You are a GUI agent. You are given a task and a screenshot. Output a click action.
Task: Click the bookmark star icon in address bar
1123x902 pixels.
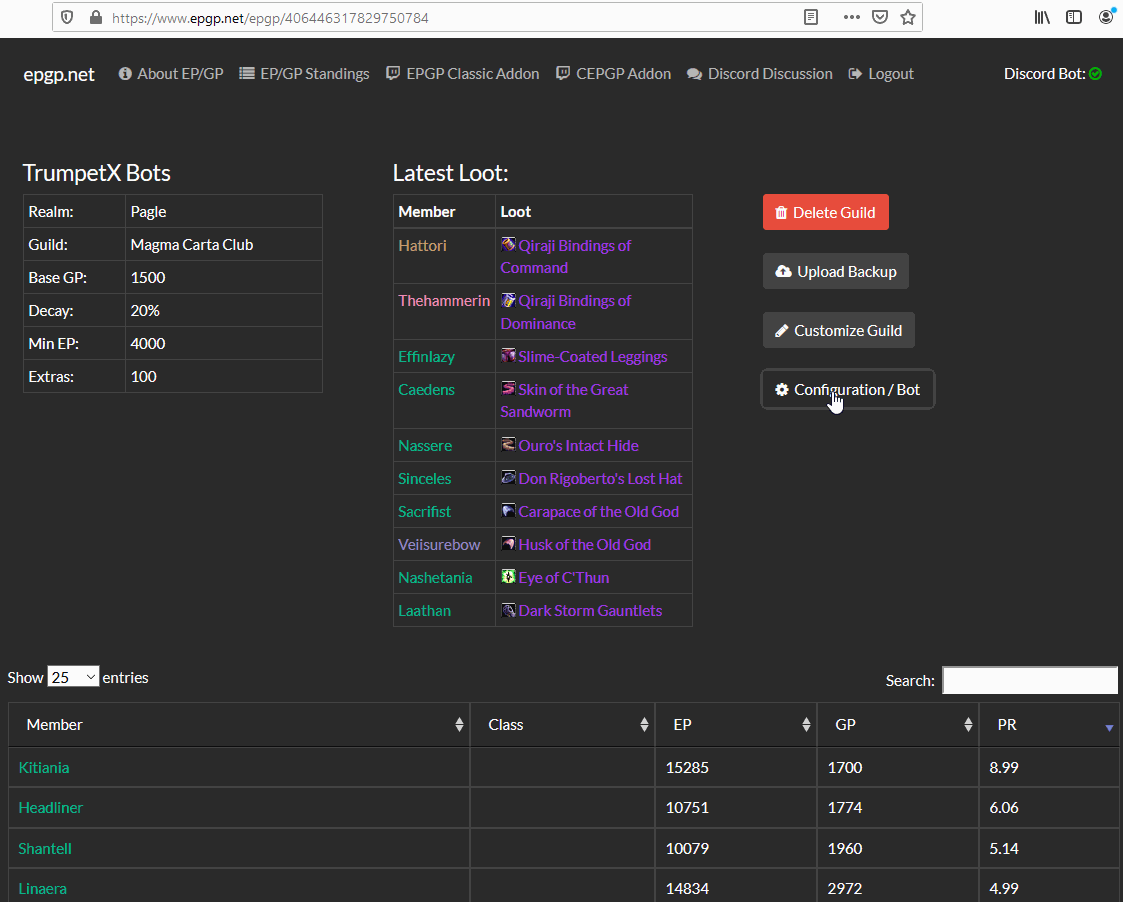click(907, 17)
